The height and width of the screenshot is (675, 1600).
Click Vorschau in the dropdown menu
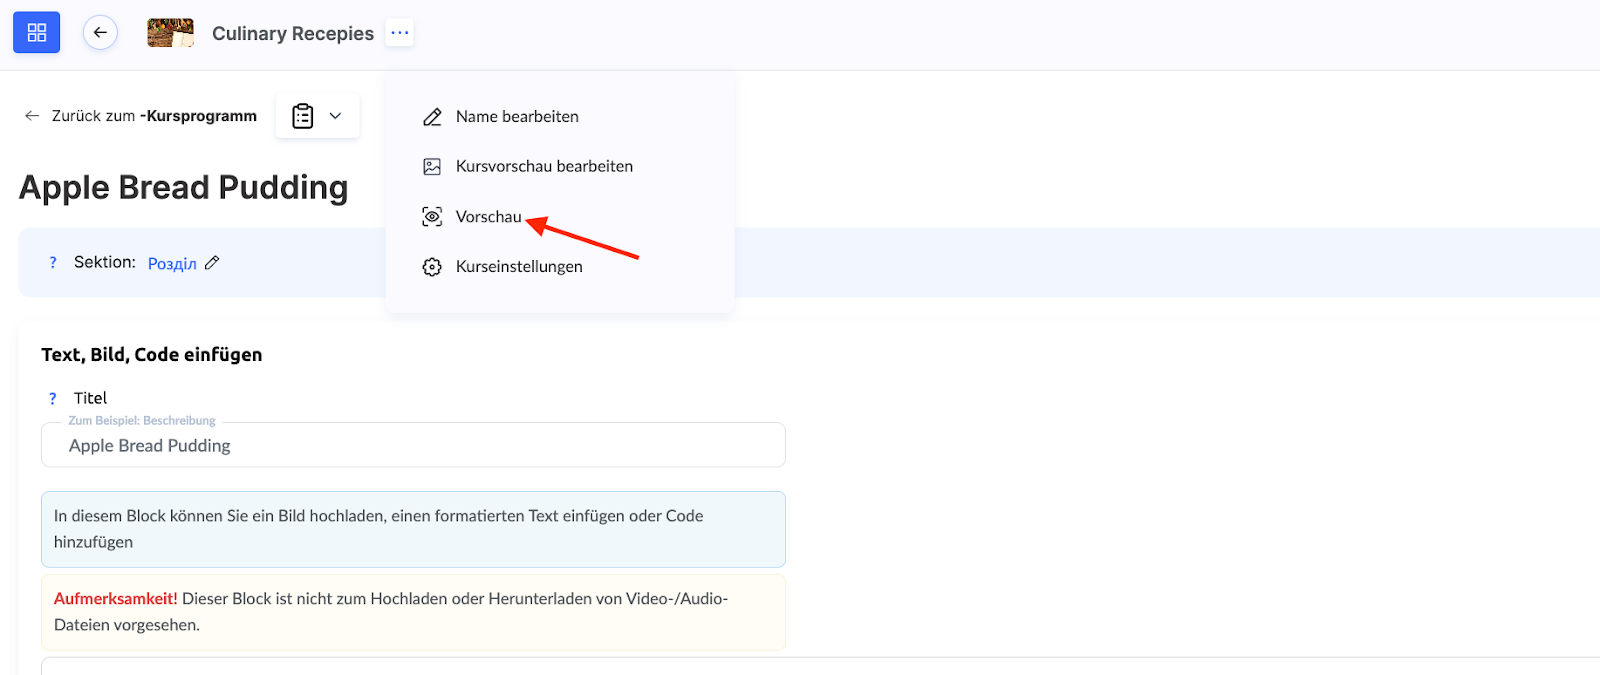tap(488, 217)
